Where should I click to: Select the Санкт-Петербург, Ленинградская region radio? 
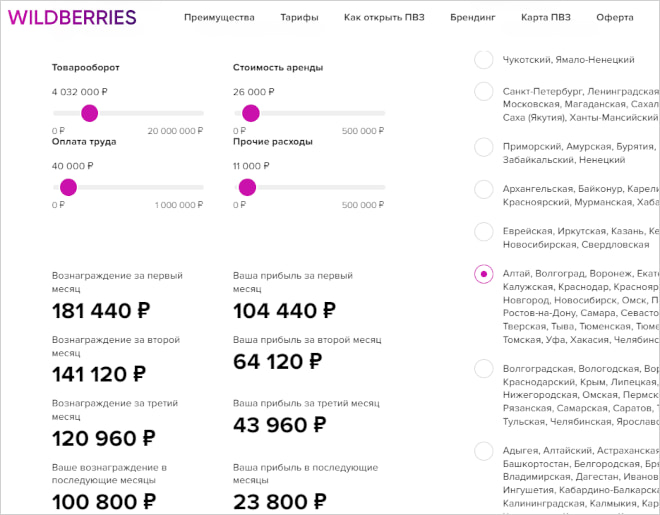[484, 91]
